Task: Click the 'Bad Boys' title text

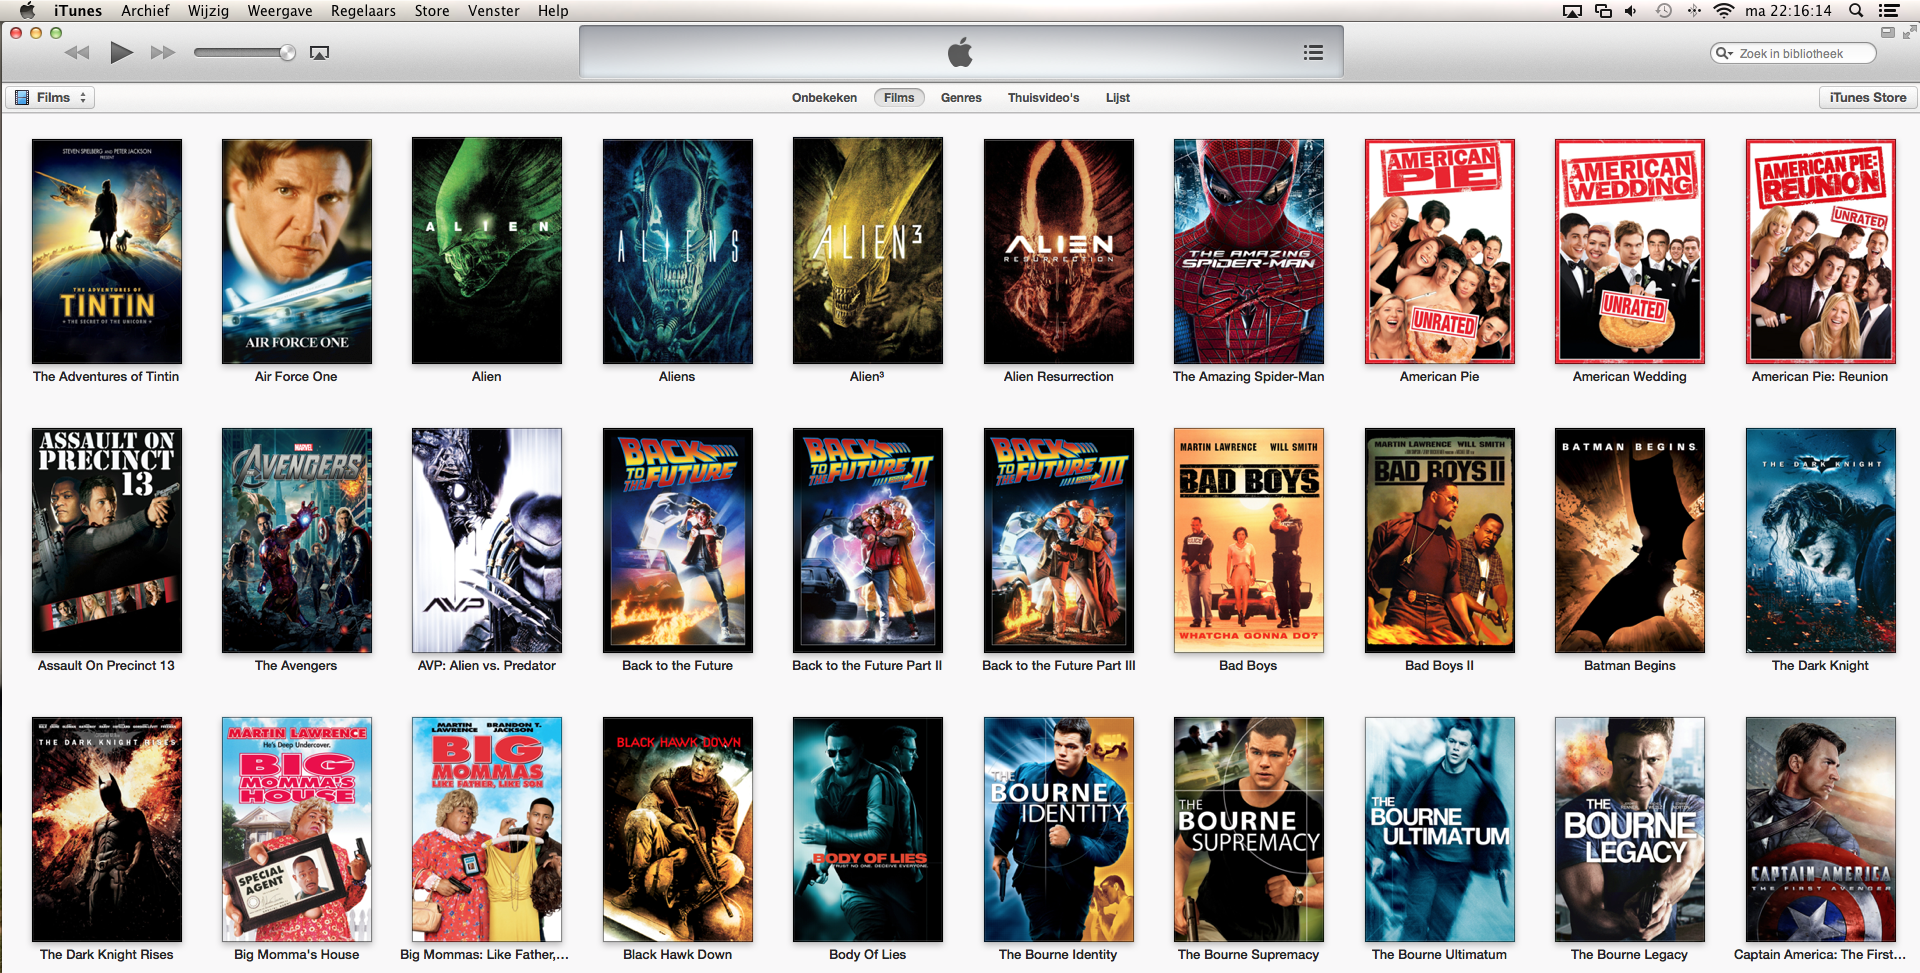Action: 1248,666
